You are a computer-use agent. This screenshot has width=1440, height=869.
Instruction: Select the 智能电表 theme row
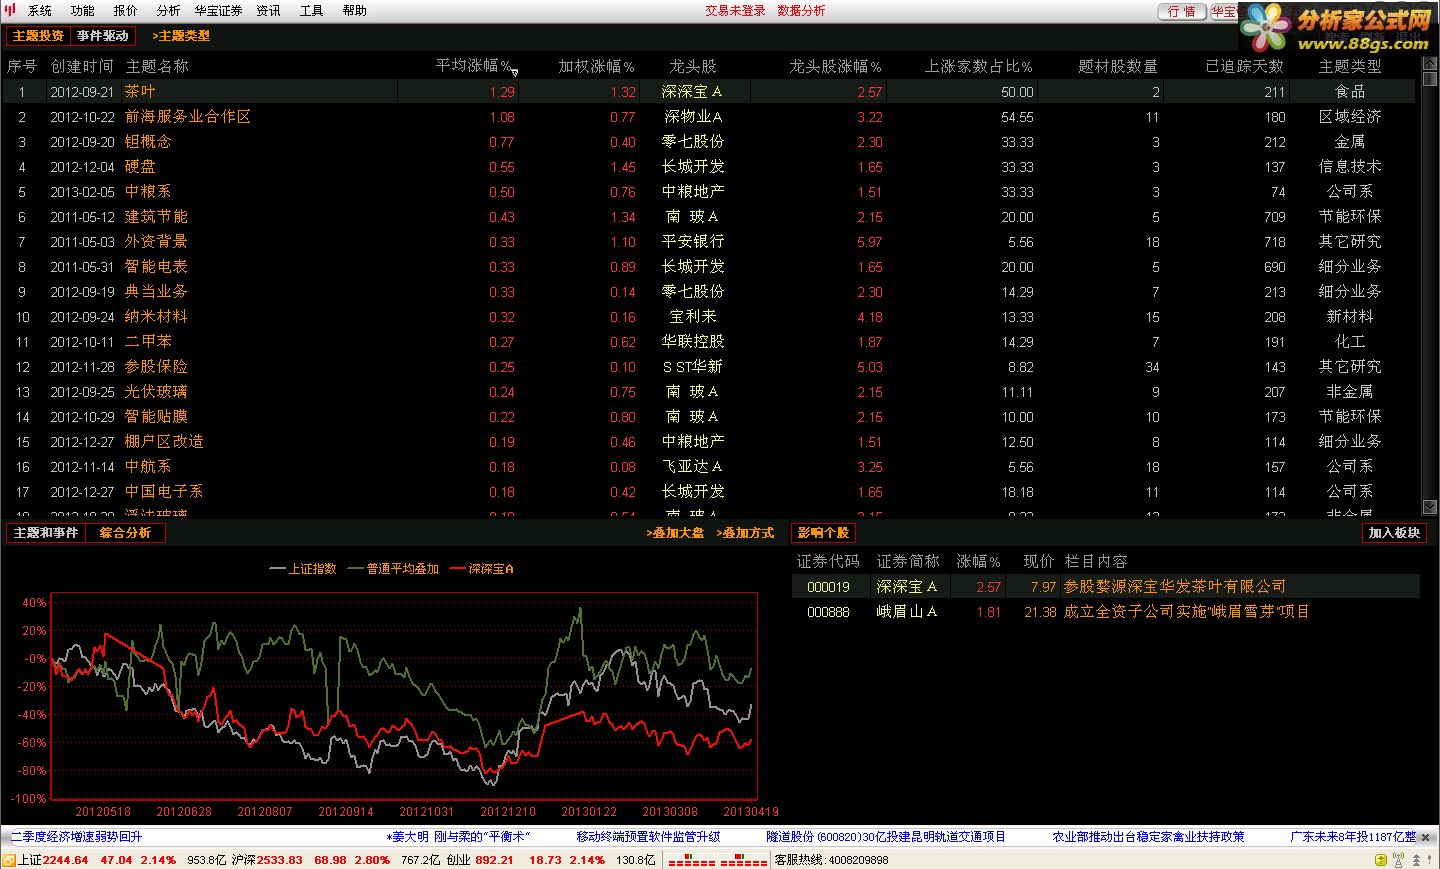[x=707, y=266]
